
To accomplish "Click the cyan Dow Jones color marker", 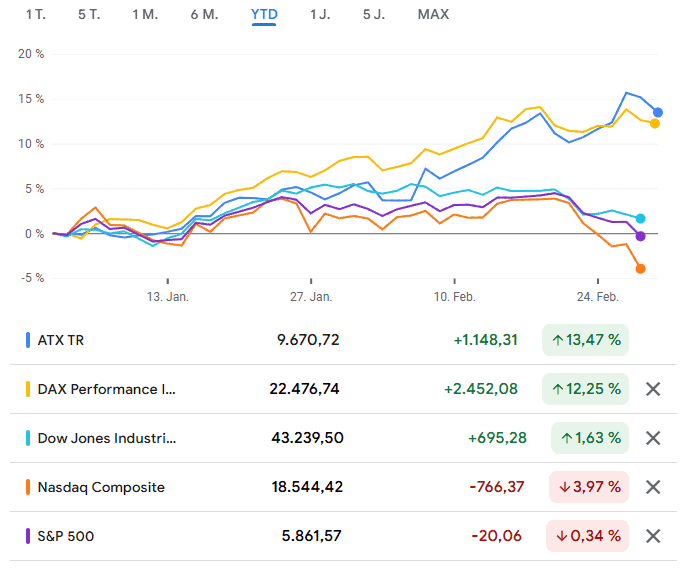I will tap(28, 438).
